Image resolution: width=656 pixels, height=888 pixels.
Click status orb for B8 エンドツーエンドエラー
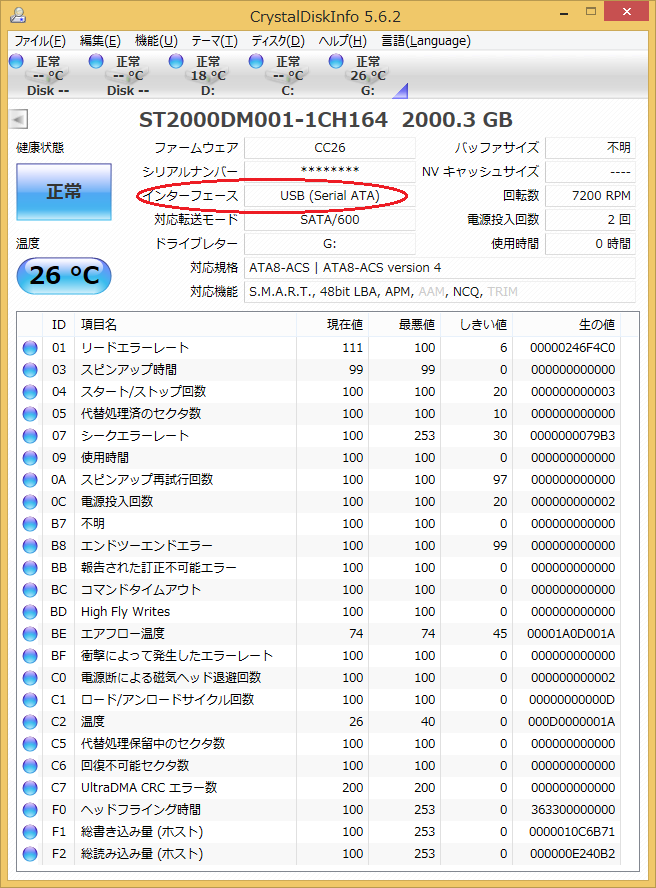(30, 546)
